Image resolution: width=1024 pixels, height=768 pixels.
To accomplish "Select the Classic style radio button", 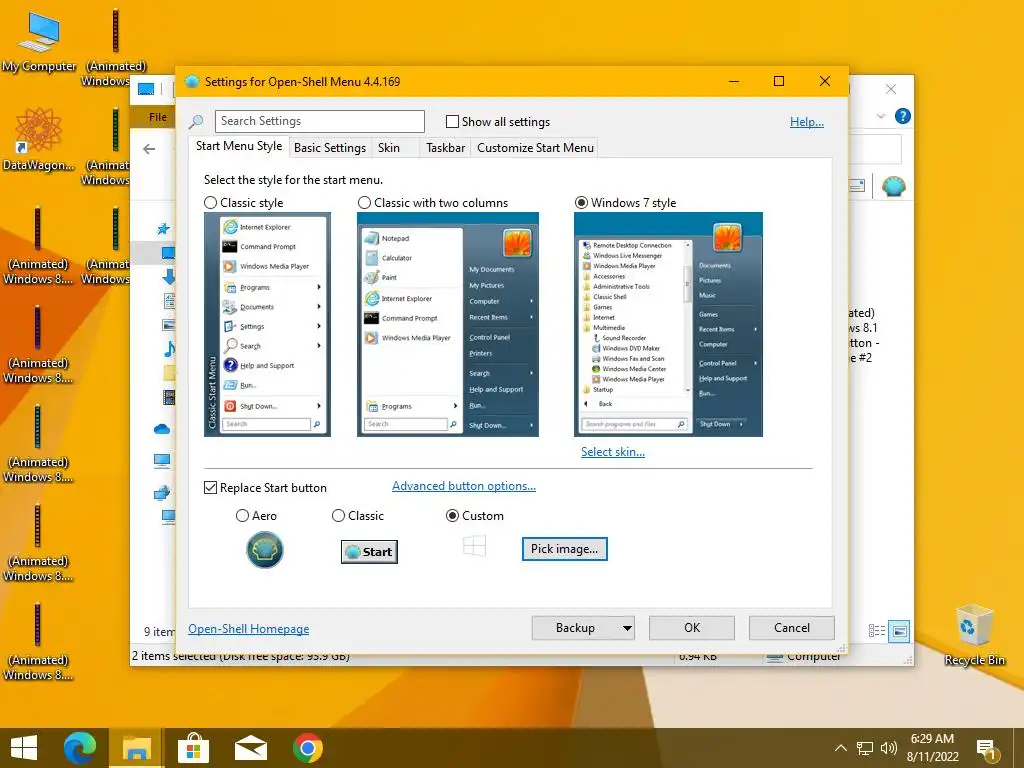I will pyautogui.click(x=210, y=202).
